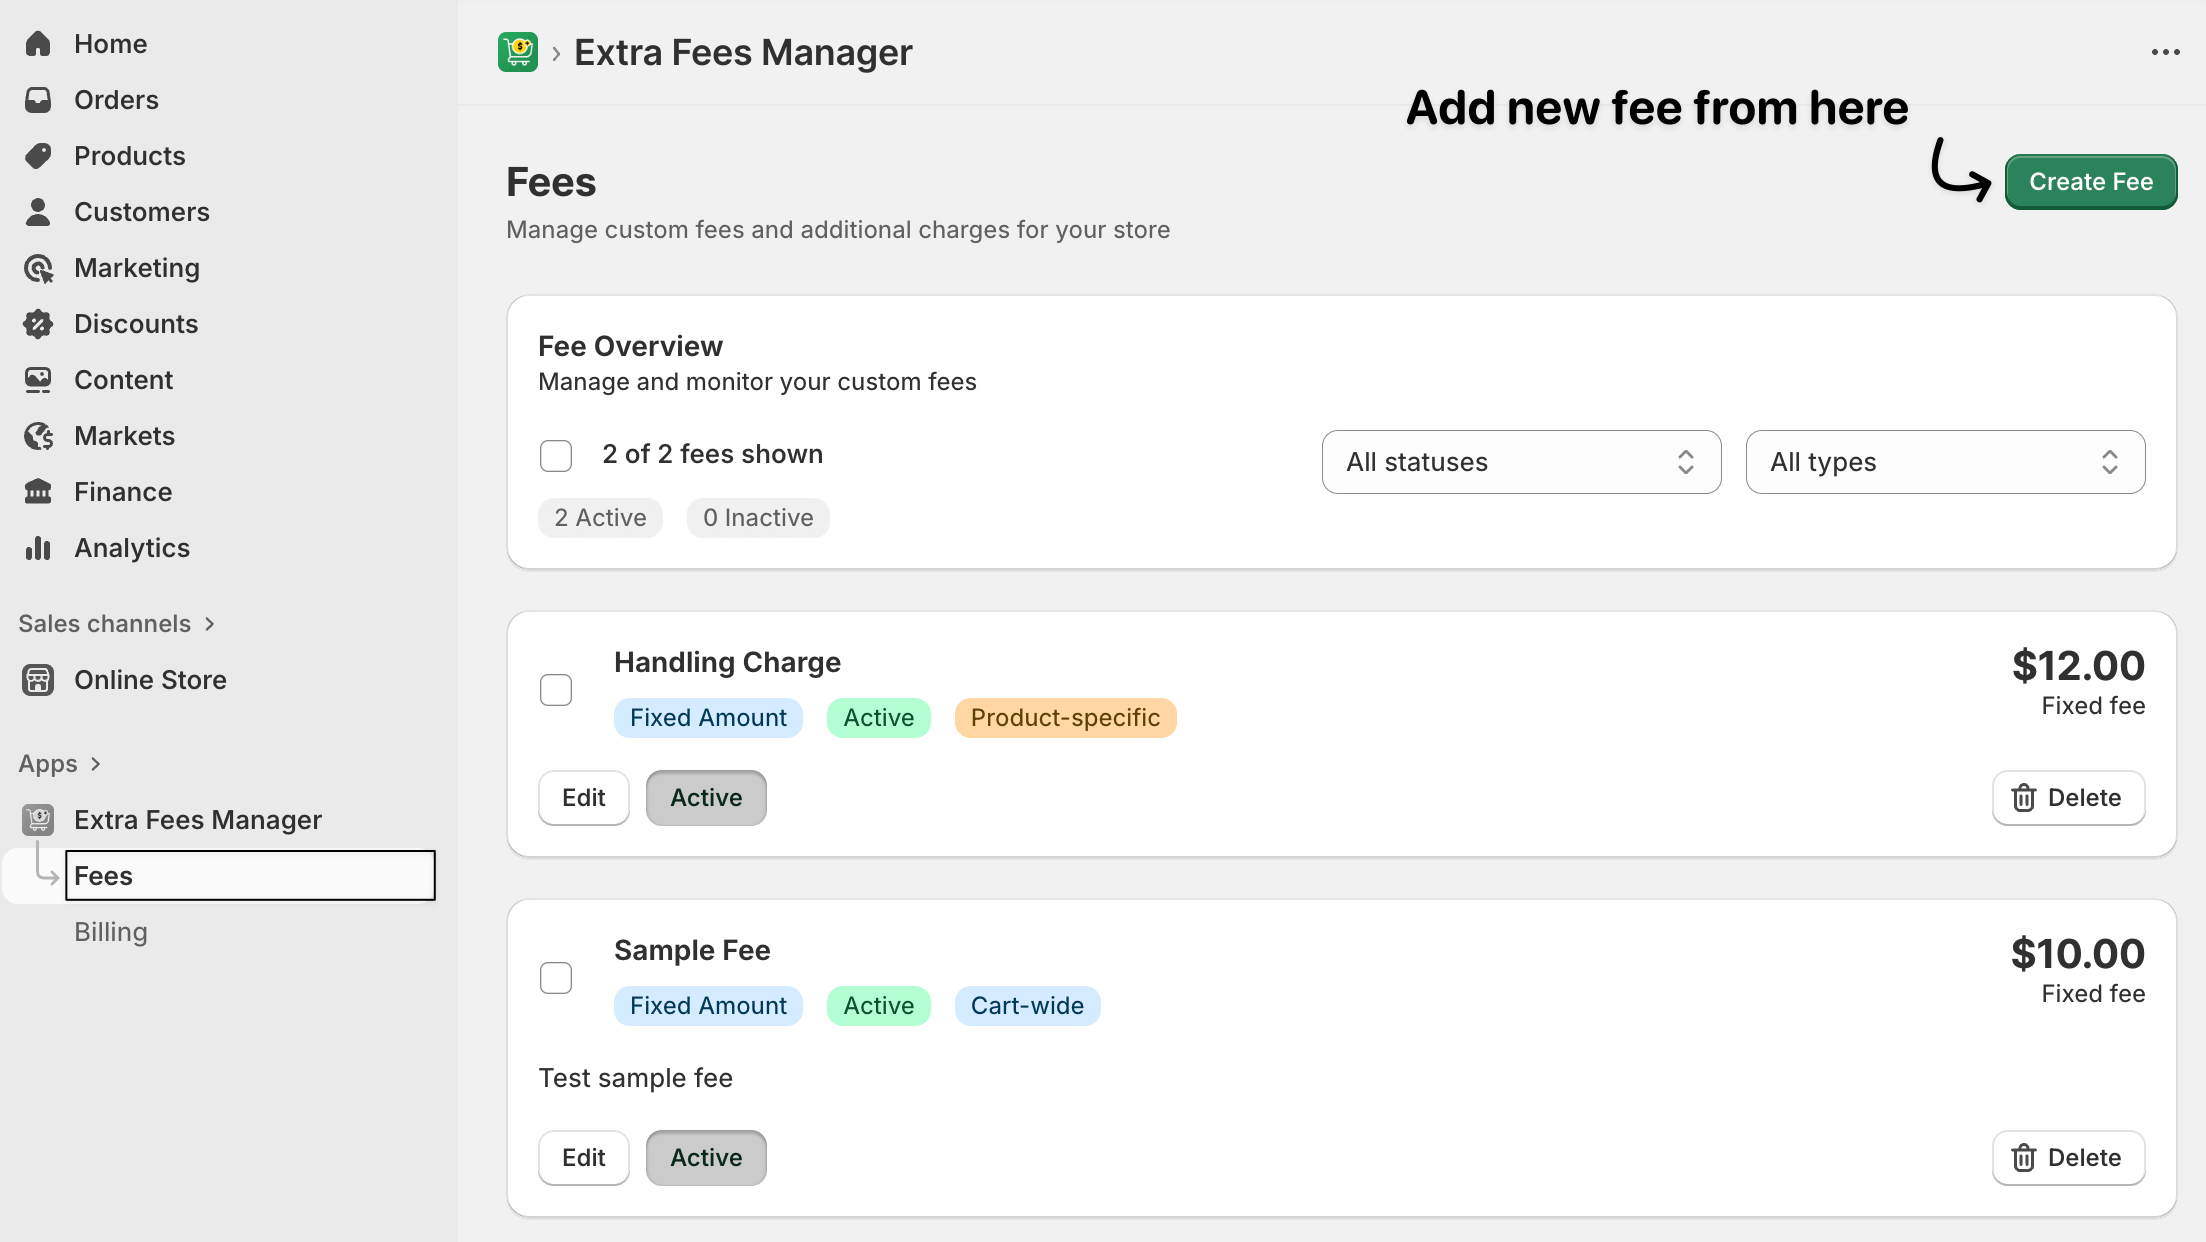This screenshot has height=1242, width=2206.
Task: Click the Marketing target icon
Action: (x=38, y=268)
